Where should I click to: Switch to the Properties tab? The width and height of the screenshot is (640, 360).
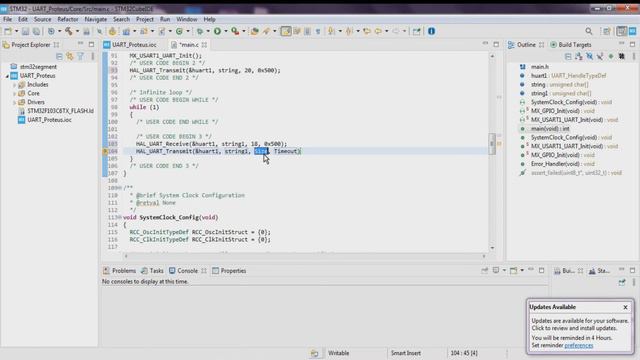(x=229, y=271)
